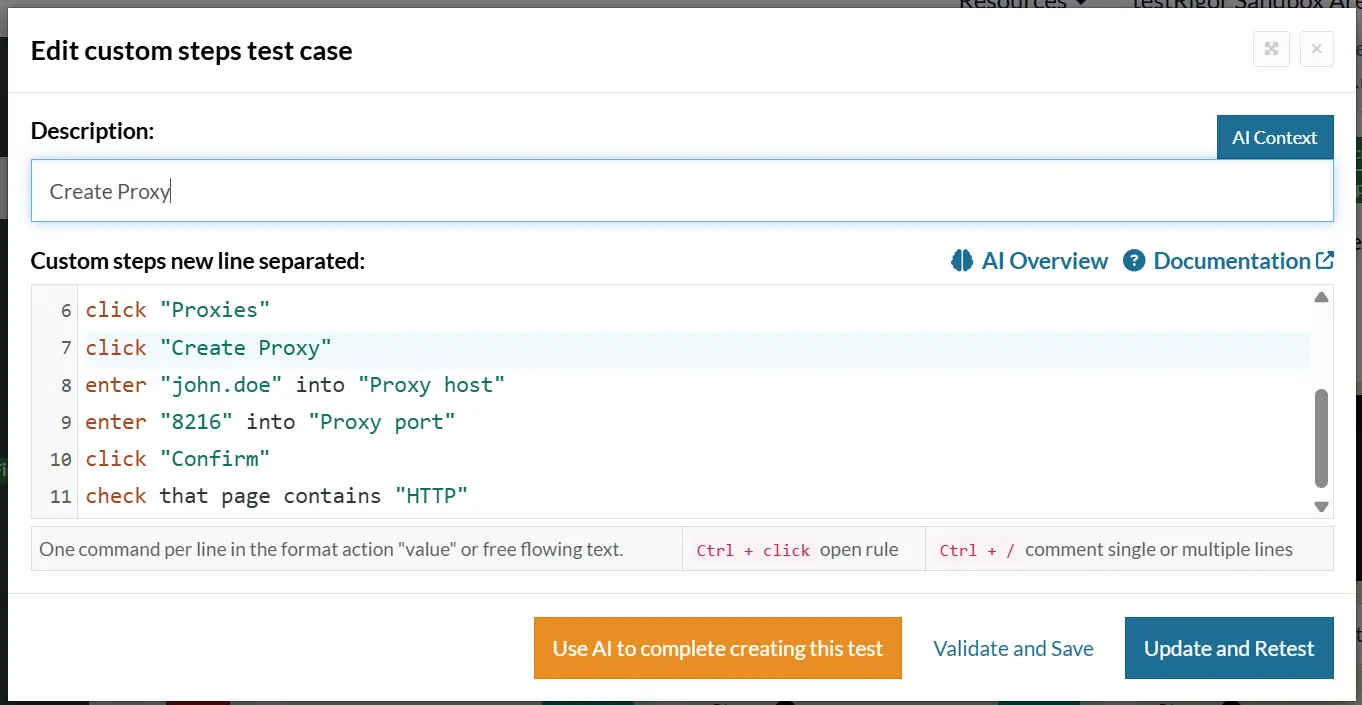Focus the Description field containing Create Proxy
This screenshot has width=1362, height=705.
click(681, 191)
